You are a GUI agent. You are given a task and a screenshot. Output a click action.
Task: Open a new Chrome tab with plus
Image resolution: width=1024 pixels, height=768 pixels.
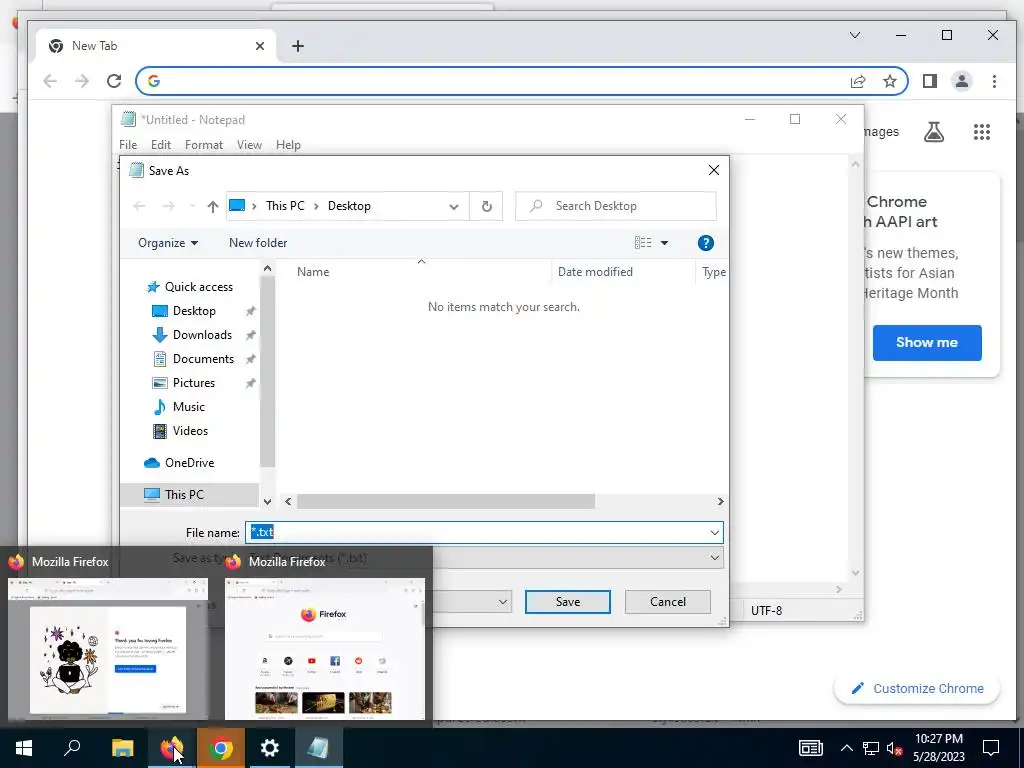point(298,46)
